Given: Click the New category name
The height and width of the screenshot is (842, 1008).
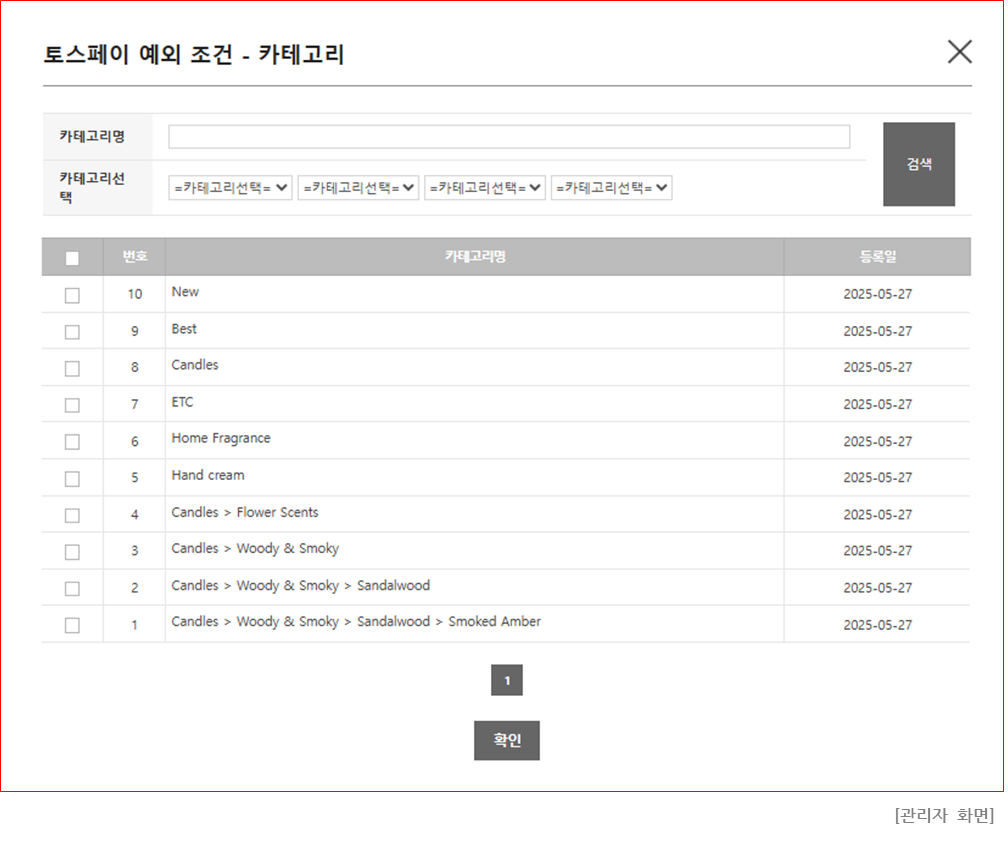Looking at the screenshot, I should pos(185,292).
